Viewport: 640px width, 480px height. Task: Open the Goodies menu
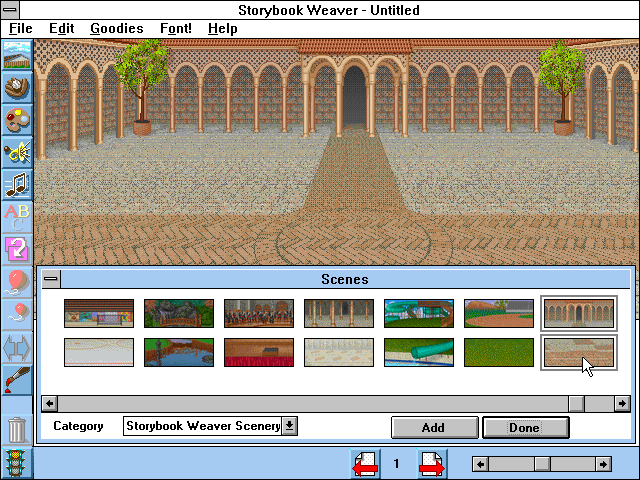coord(117,29)
